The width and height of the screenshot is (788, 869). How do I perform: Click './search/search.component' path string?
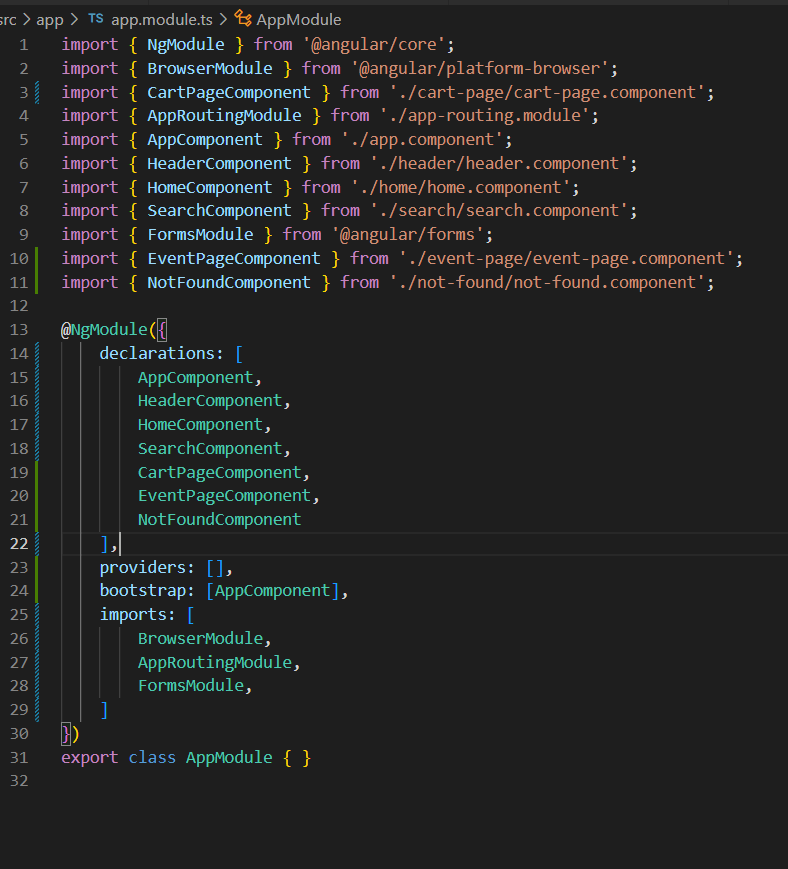(x=499, y=211)
